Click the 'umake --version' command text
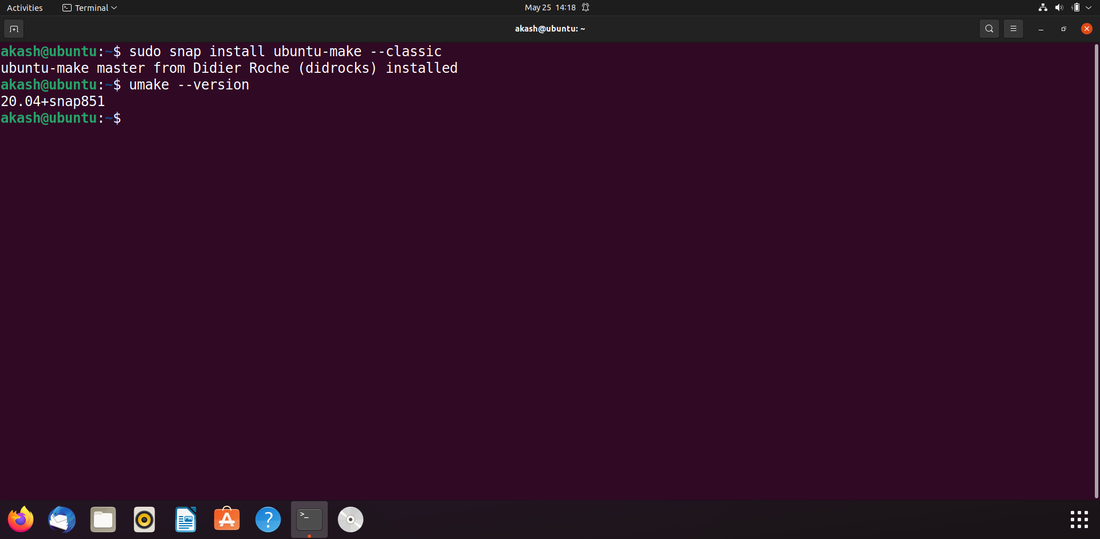Screen dimensions: 1100x539 tap(189, 85)
